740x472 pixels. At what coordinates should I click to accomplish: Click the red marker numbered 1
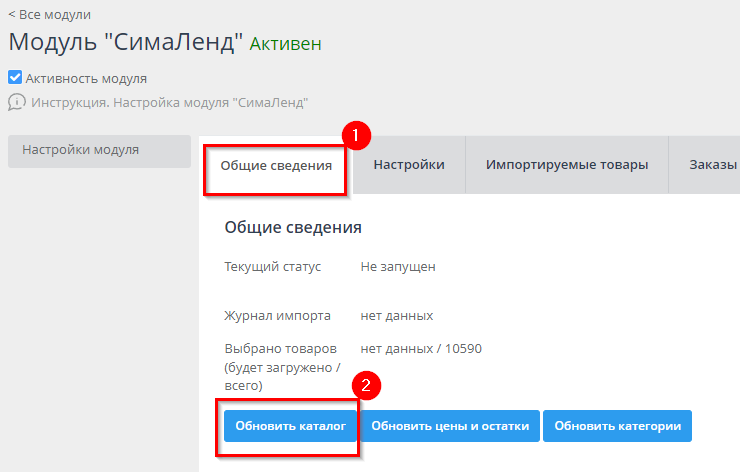357,135
